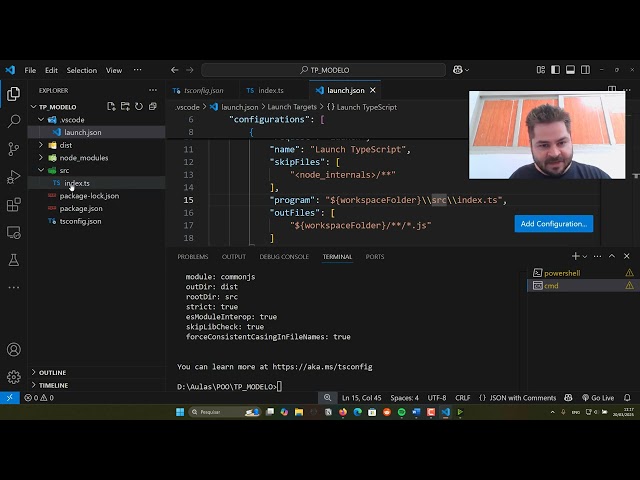Open notifications bell in status bar
640x480 pixels.
pos(627,398)
